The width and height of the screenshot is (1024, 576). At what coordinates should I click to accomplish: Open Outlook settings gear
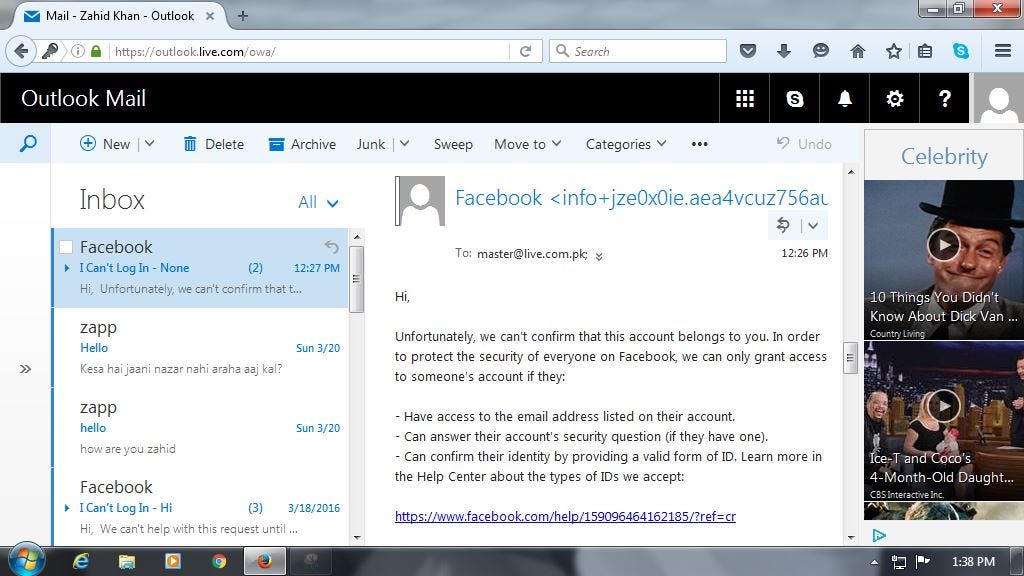(895, 99)
